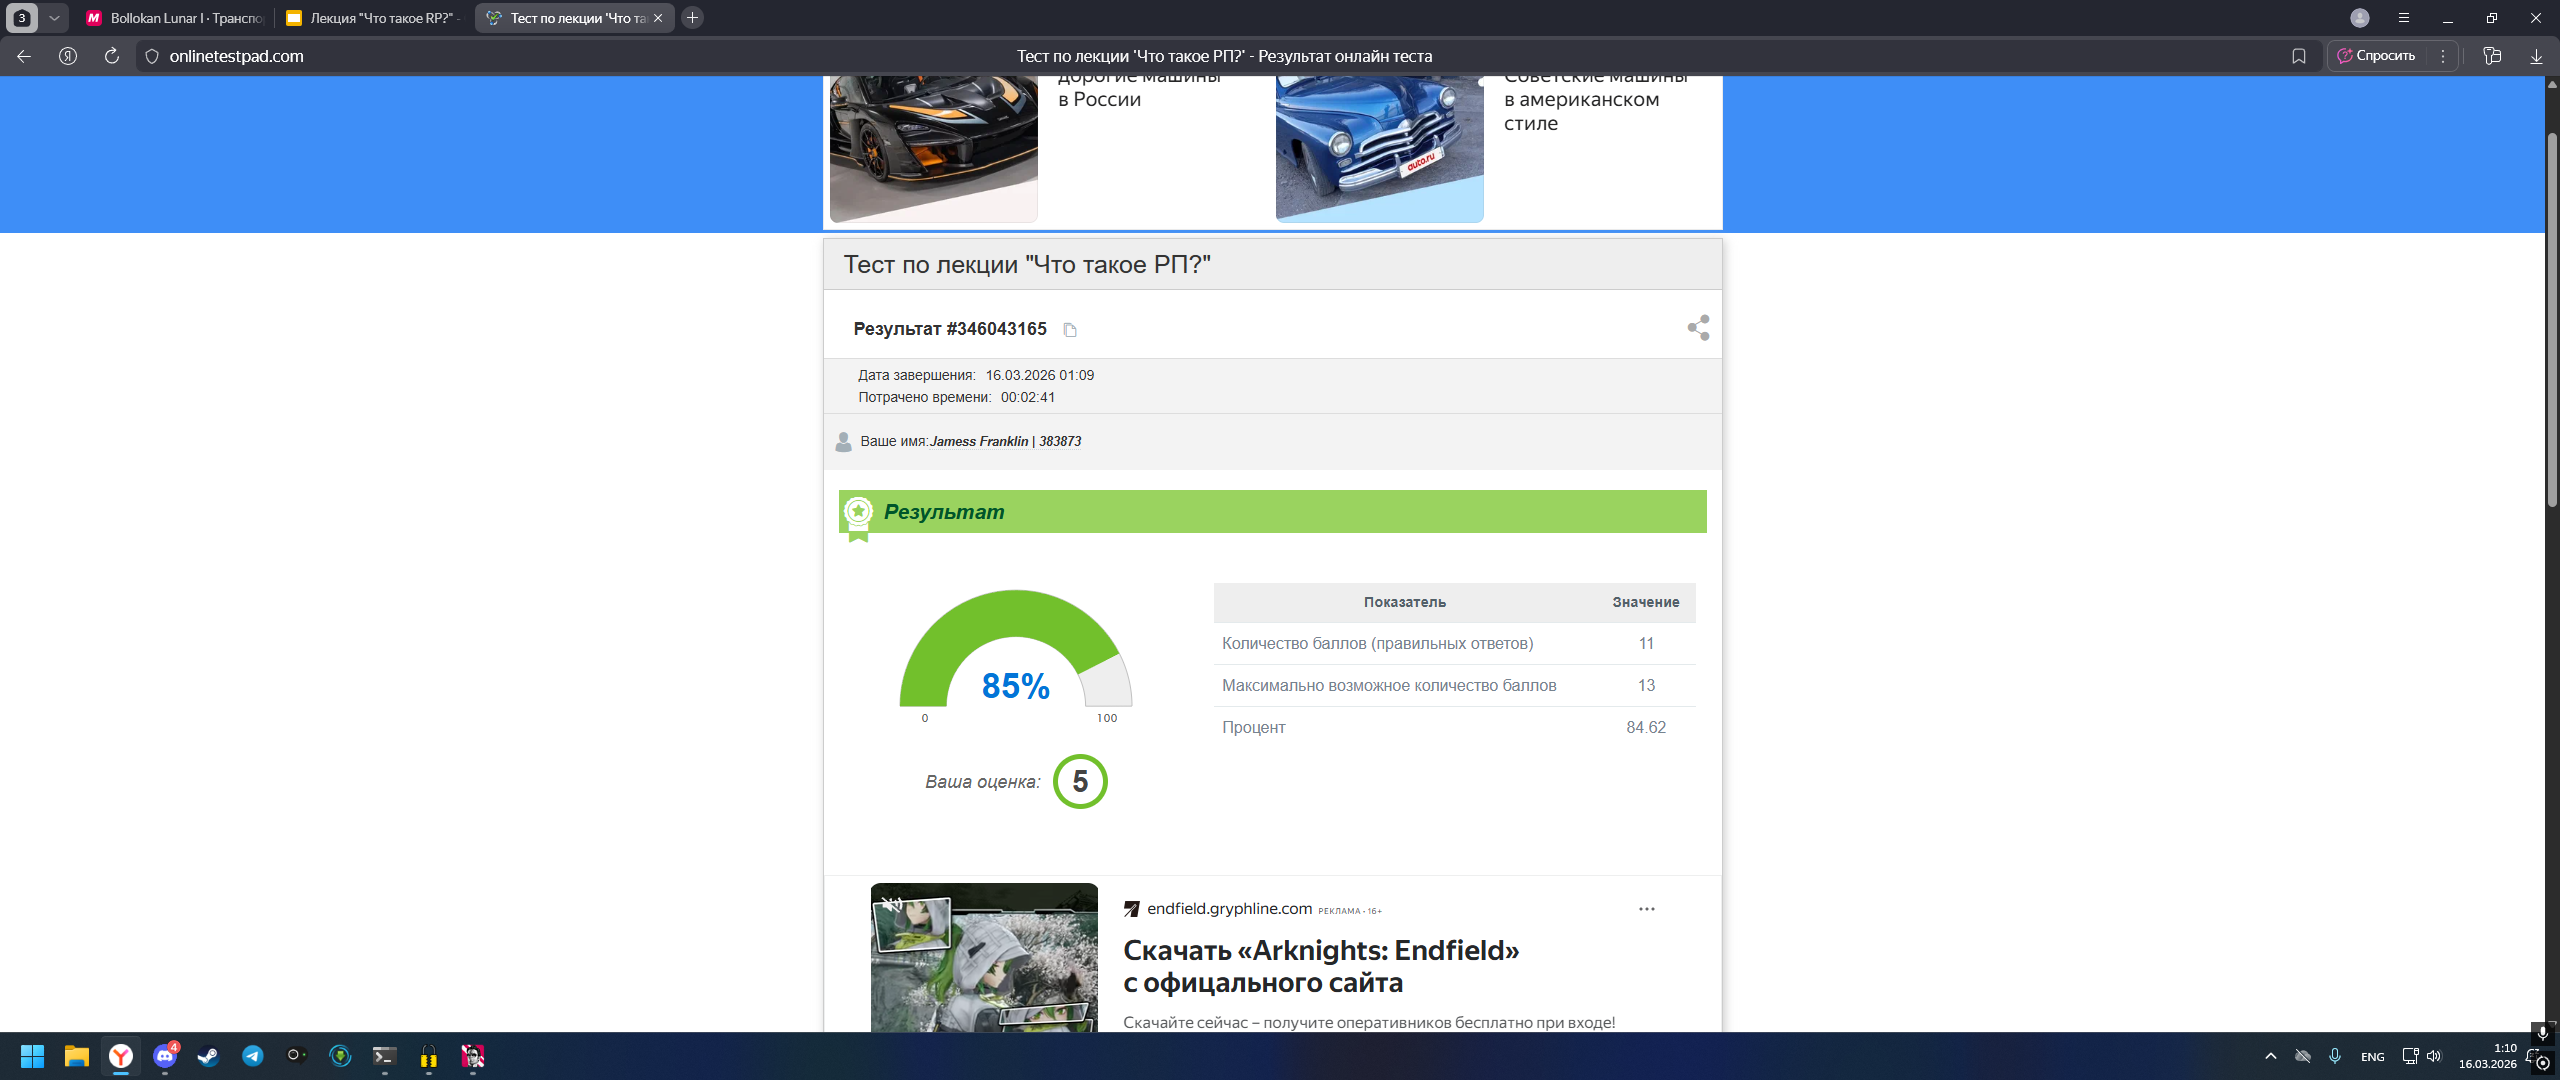Open the endfield.gryphline.com ad link
Viewport: 2560px width, 1080px height.
(1229, 909)
